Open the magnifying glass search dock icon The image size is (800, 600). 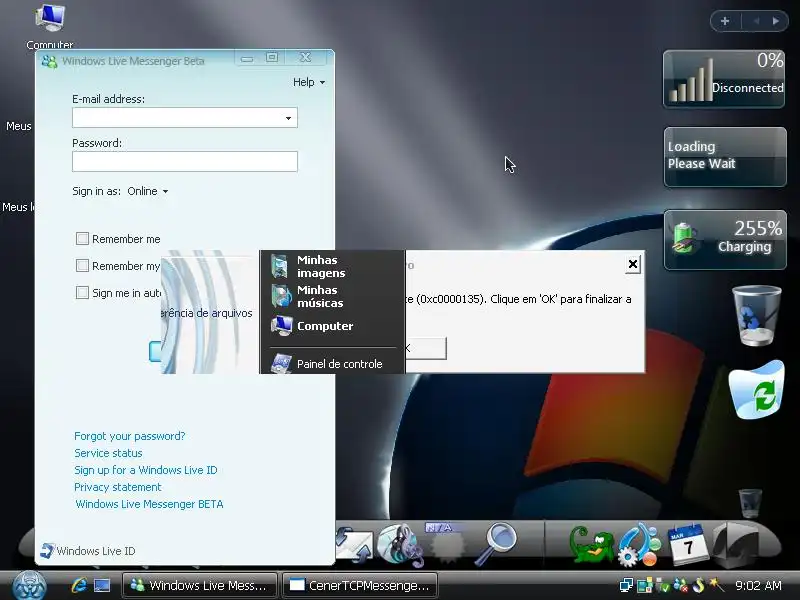click(496, 543)
